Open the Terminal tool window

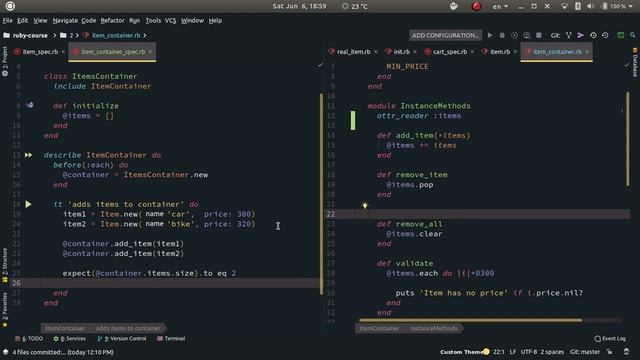[171, 338]
